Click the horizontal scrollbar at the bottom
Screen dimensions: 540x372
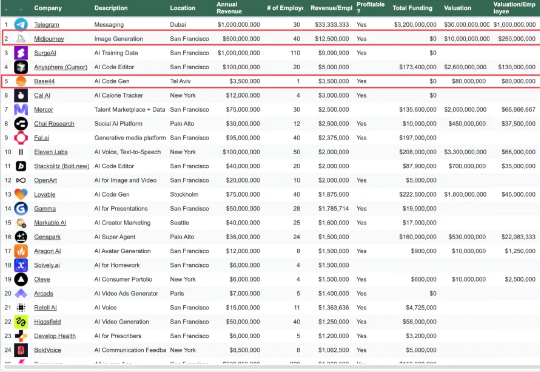tap(270, 368)
